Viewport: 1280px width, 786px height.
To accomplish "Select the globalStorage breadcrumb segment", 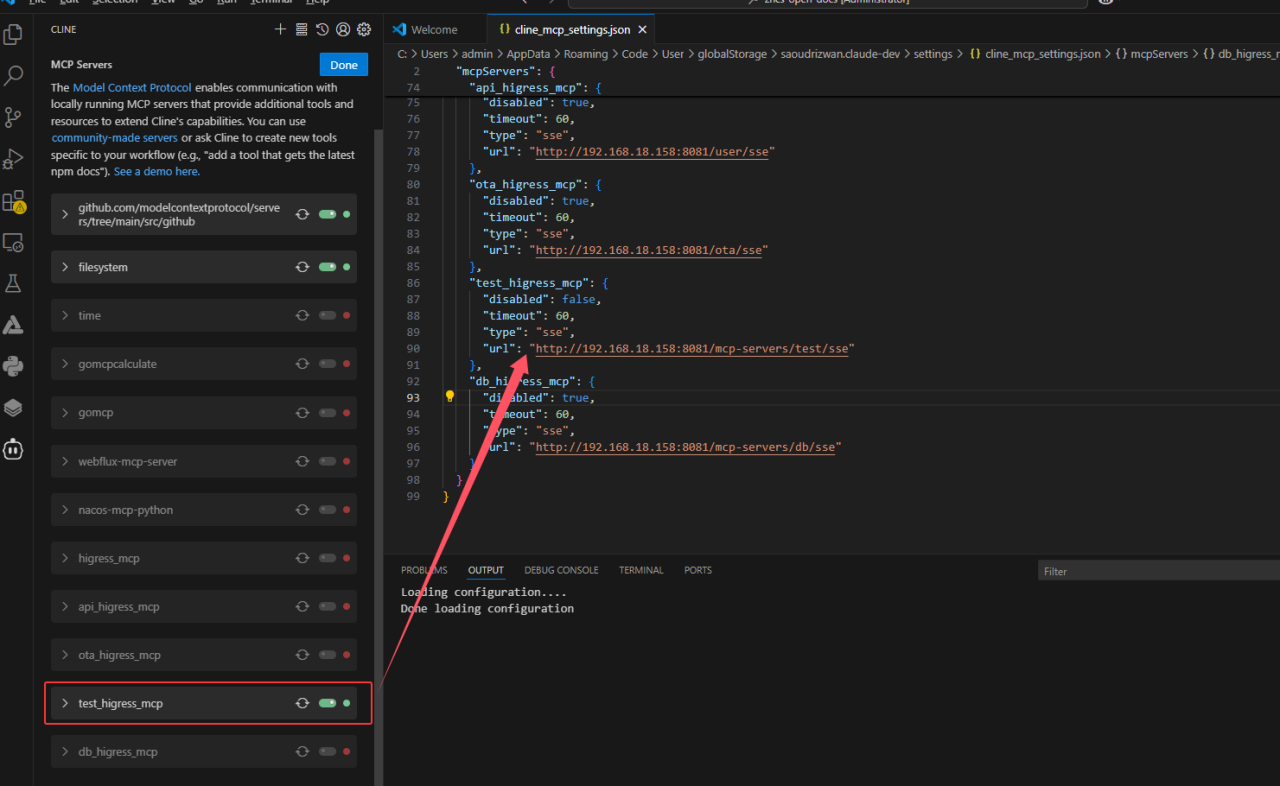I will (732, 54).
